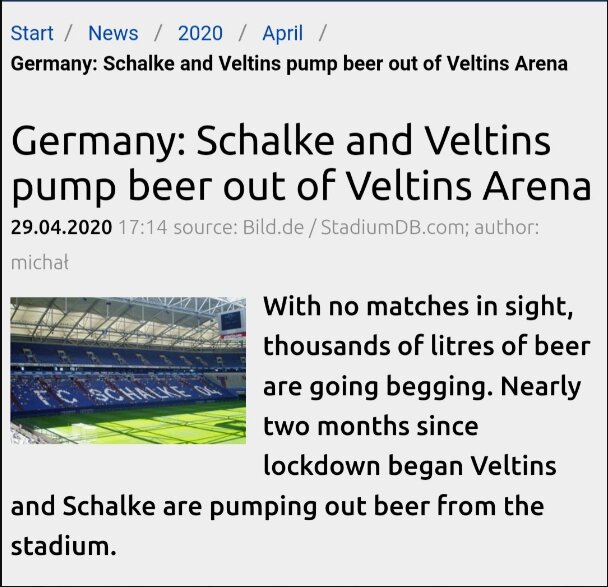Click the StadiumDB.com source name
Viewport: 608px width, 587px height.
tap(392, 227)
